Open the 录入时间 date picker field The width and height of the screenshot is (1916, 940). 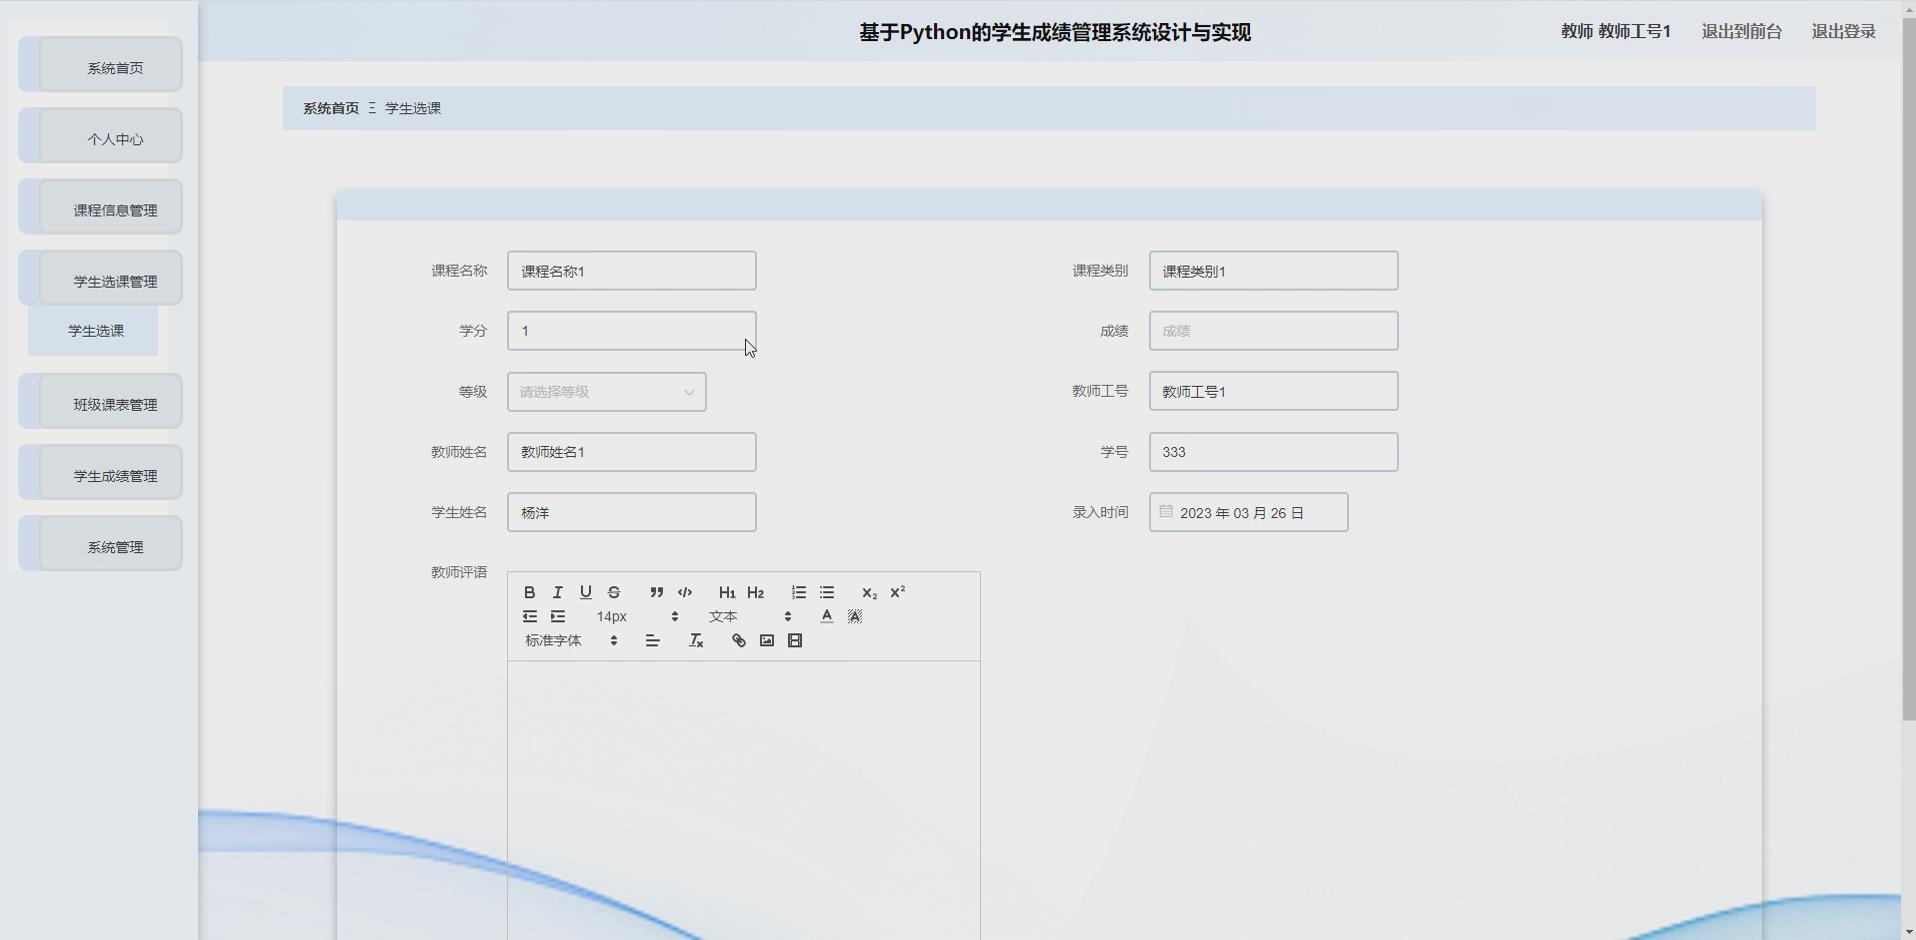click(x=1249, y=512)
